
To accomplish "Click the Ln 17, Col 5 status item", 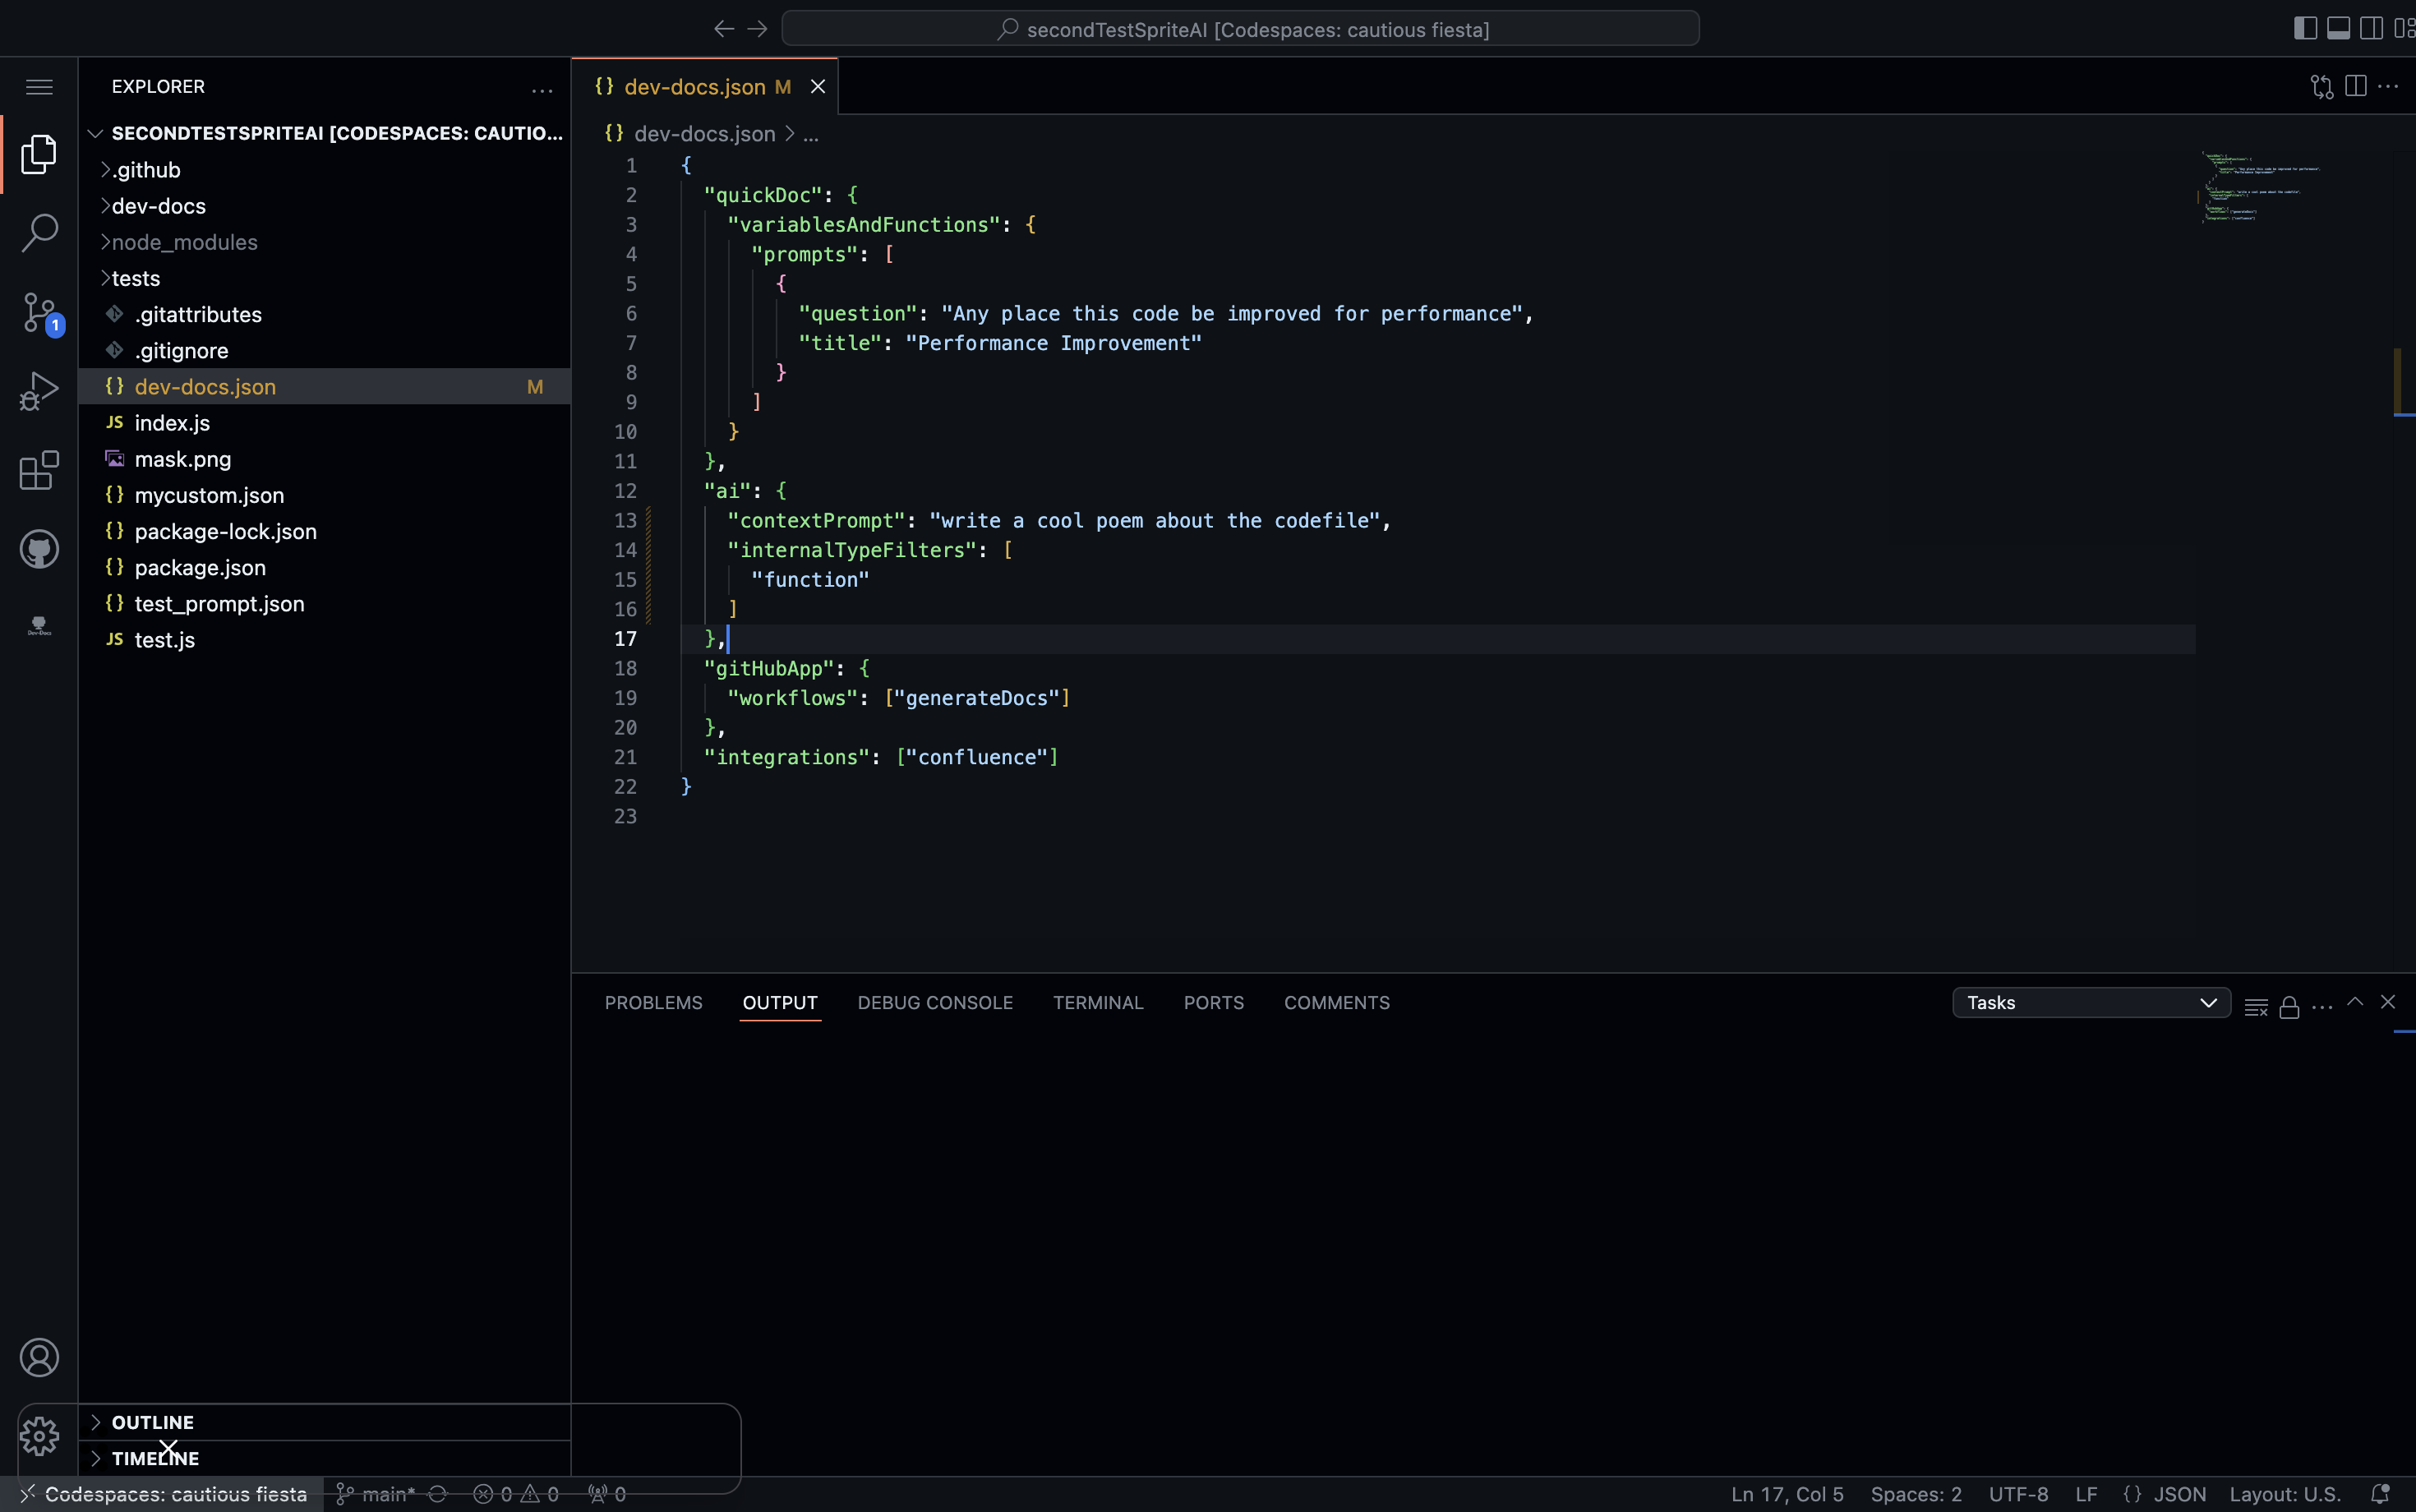I will coord(1787,1494).
